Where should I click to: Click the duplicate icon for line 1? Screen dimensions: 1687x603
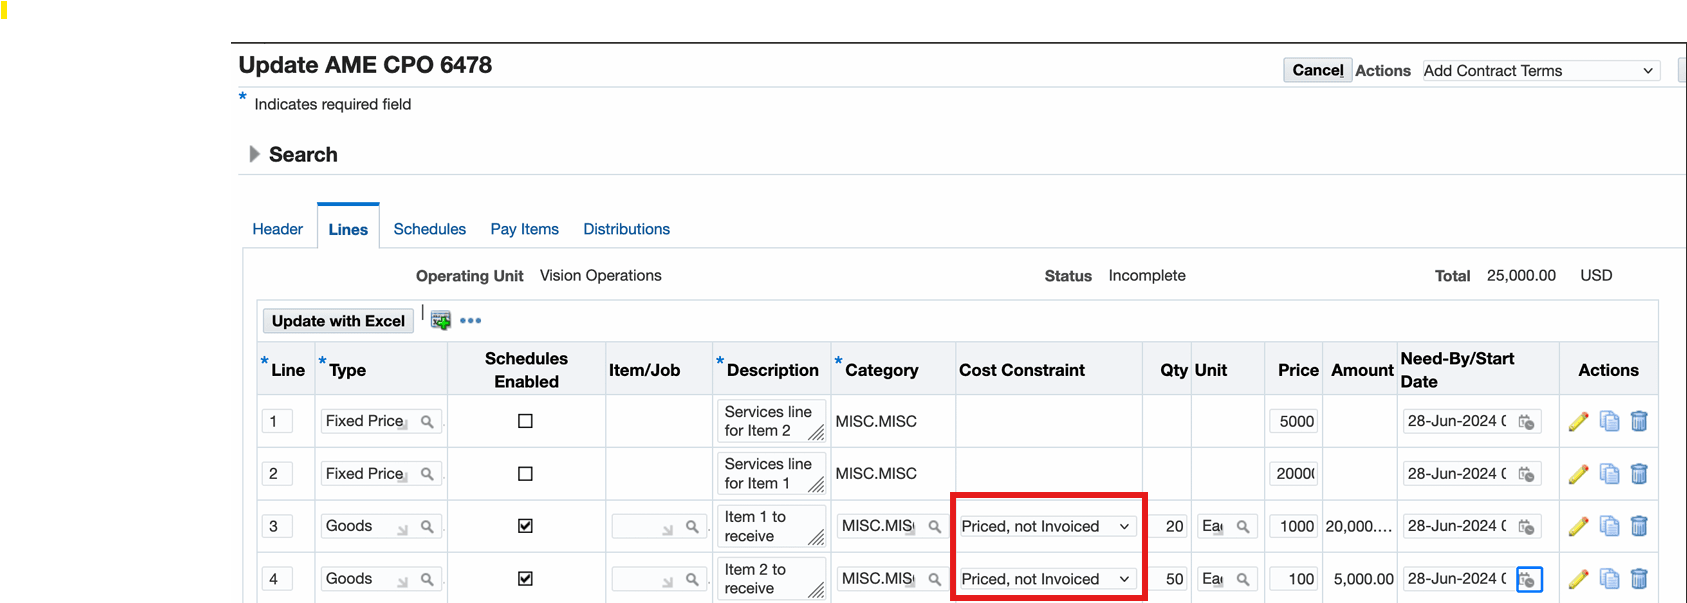pos(1609,422)
